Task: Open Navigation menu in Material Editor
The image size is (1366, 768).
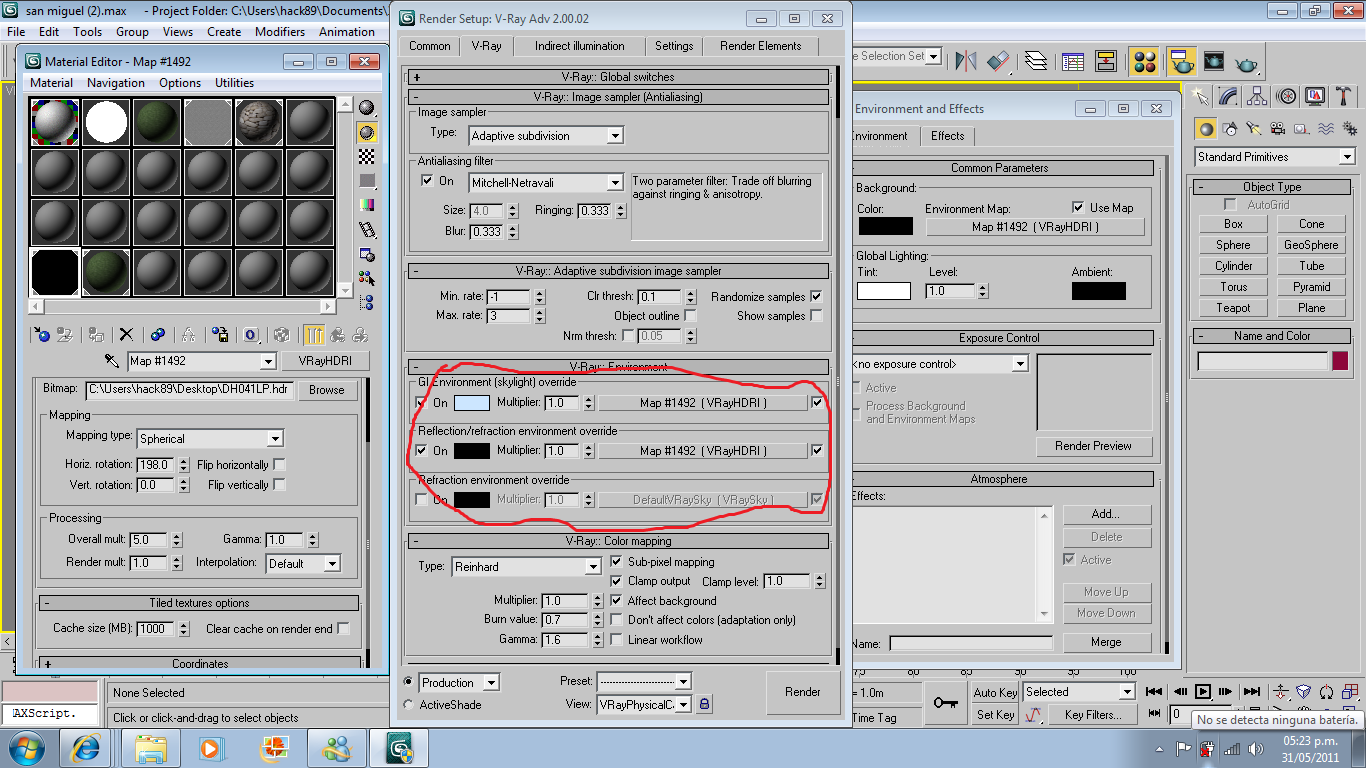Action: [116, 83]
